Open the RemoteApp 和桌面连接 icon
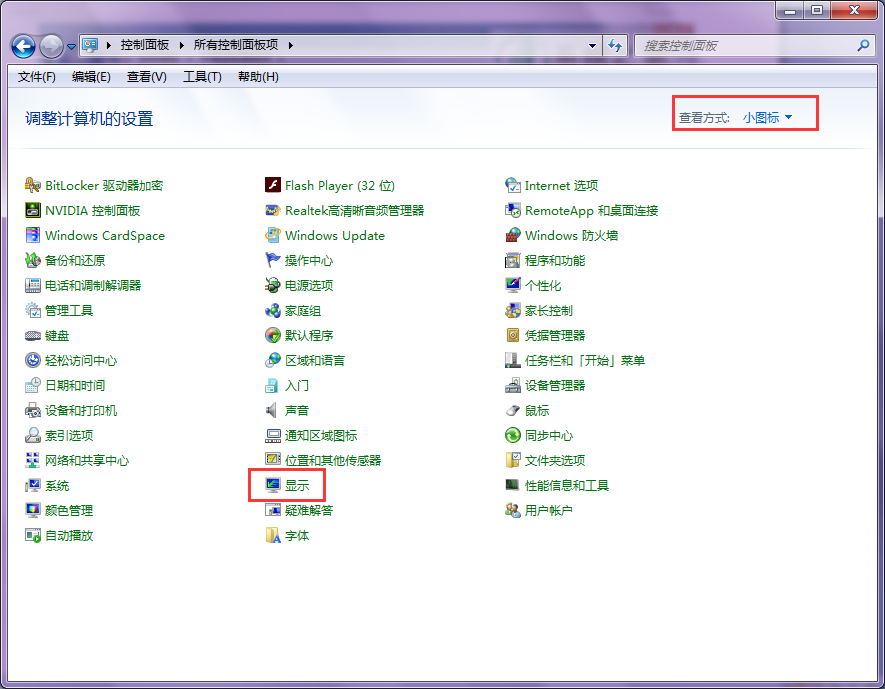 (x=512, y=210)
